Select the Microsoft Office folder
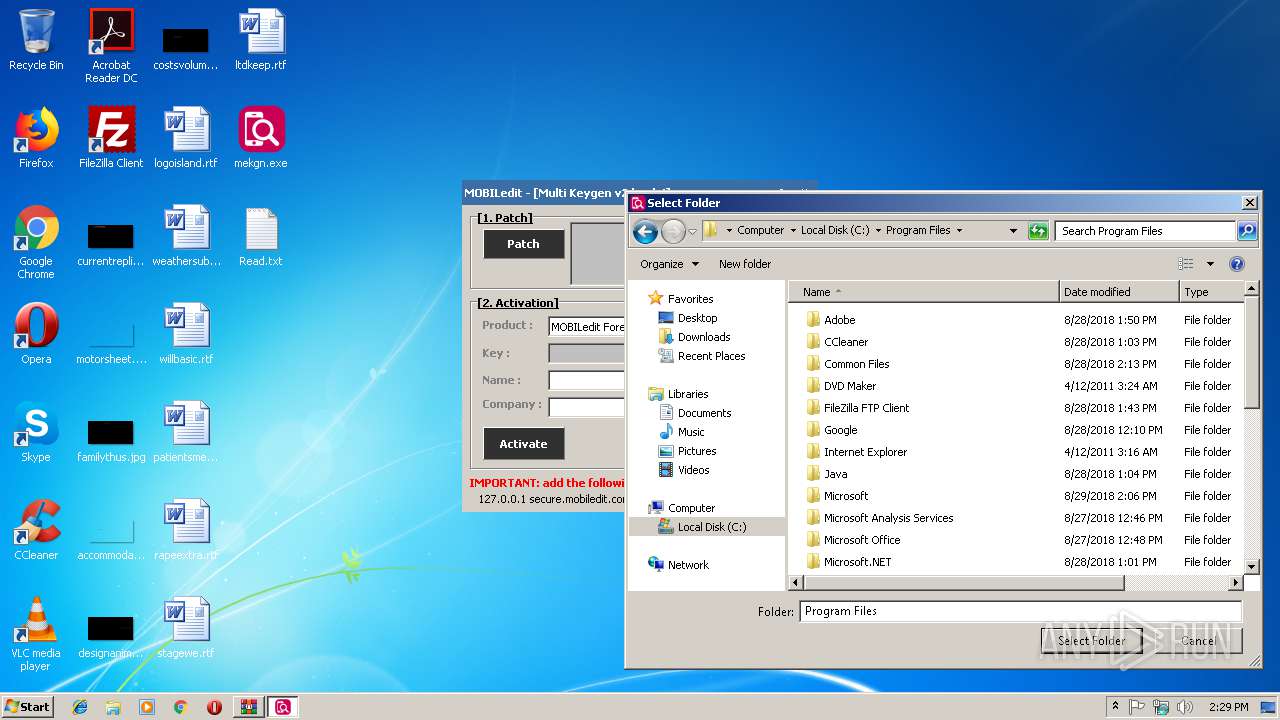The width and height of the screenshot is (1280, 720). (x=862, y=540)
